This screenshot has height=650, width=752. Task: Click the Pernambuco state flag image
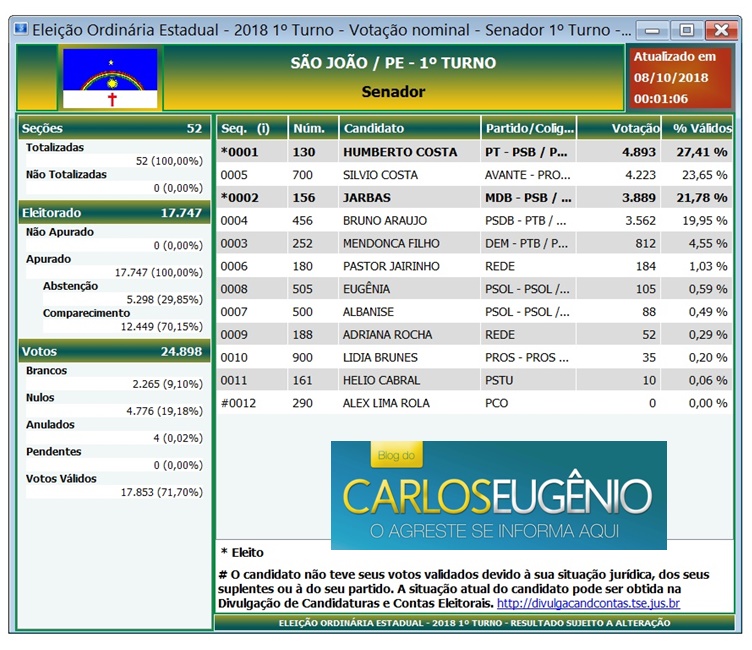tap(110, 78)
